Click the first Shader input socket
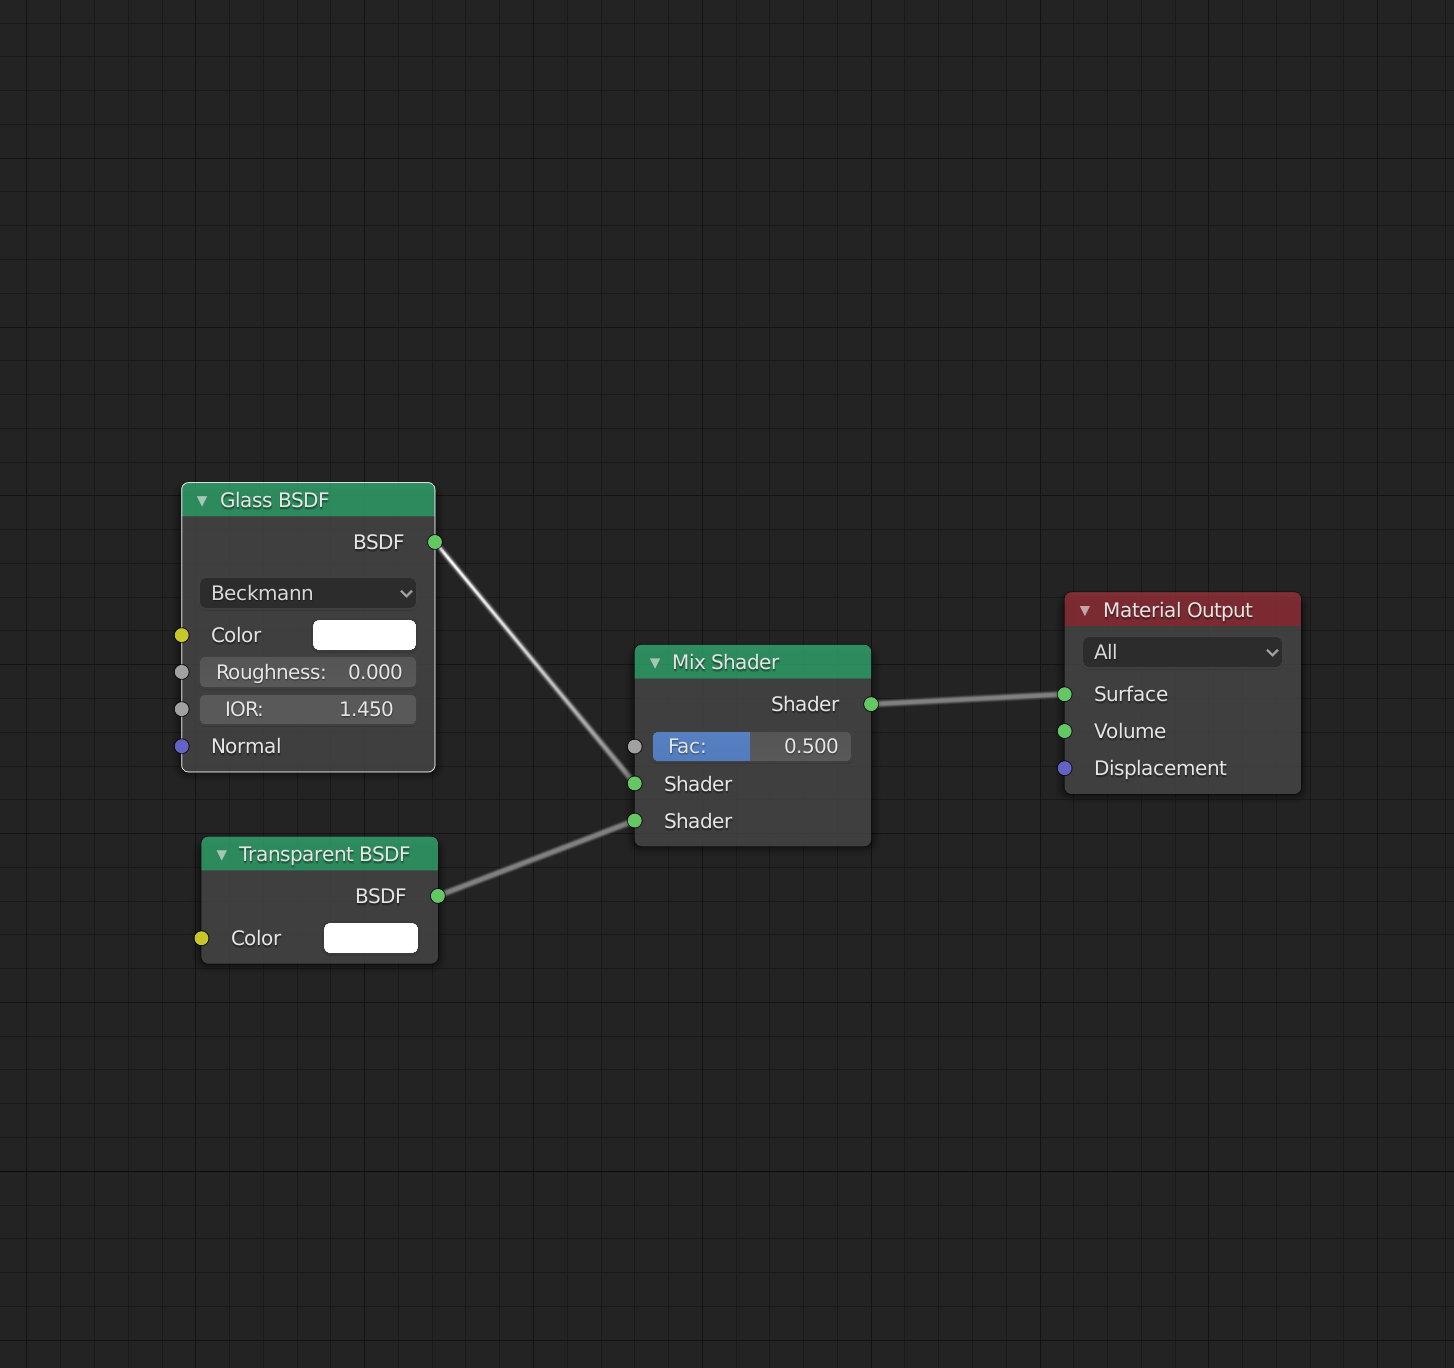The height and width of the screenshot is (1368, 1454). click(635, 784)
